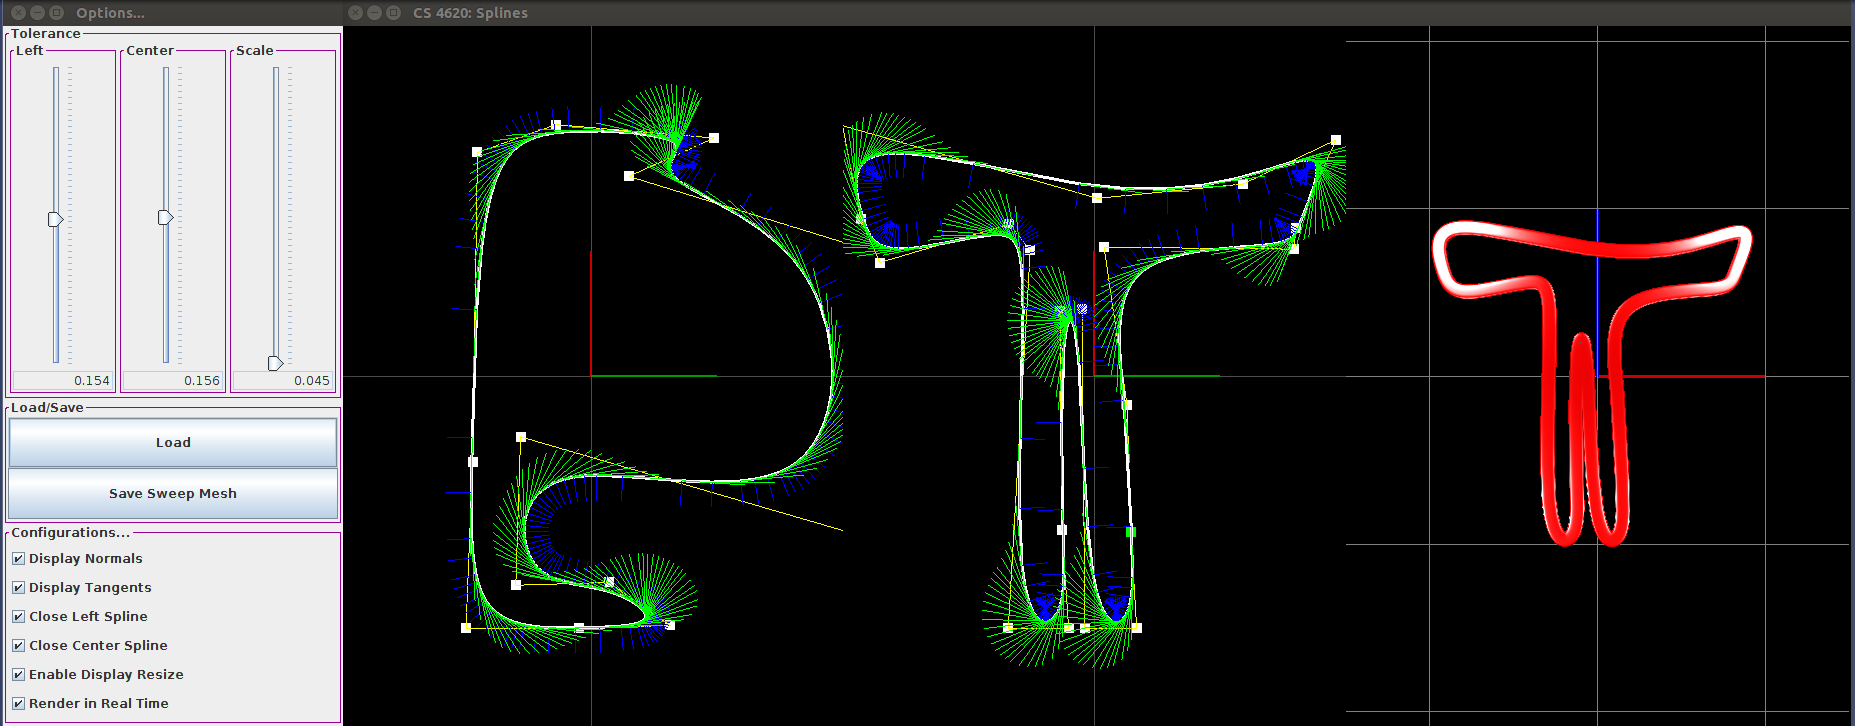Toggle the Close Center Spline checkbox

point(18,646)
